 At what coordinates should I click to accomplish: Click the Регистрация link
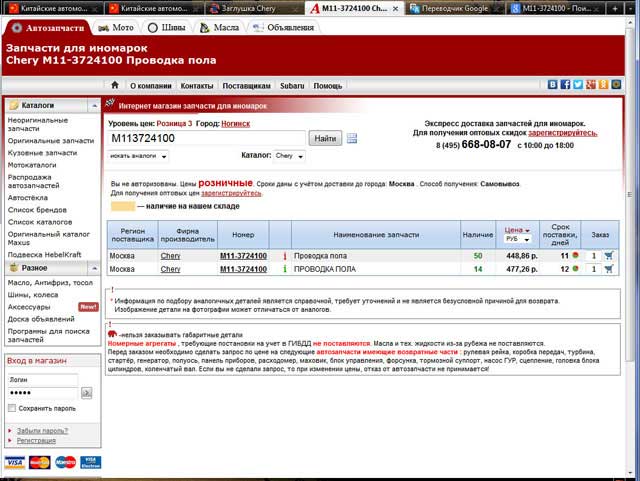coord(36,440)
